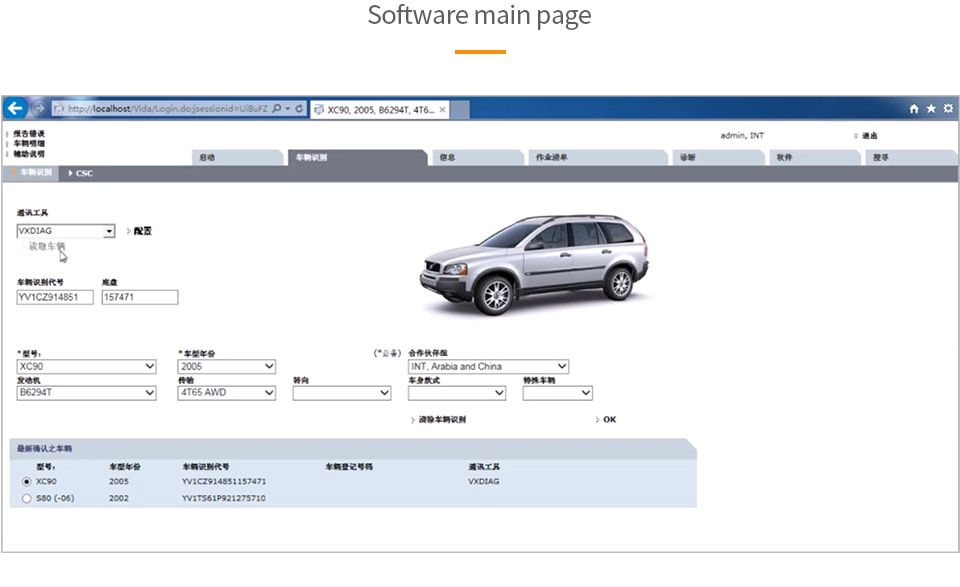Screen dimensions: 960x587
Task: Click the address bar search magnifier icon
Action: point(276,108)
